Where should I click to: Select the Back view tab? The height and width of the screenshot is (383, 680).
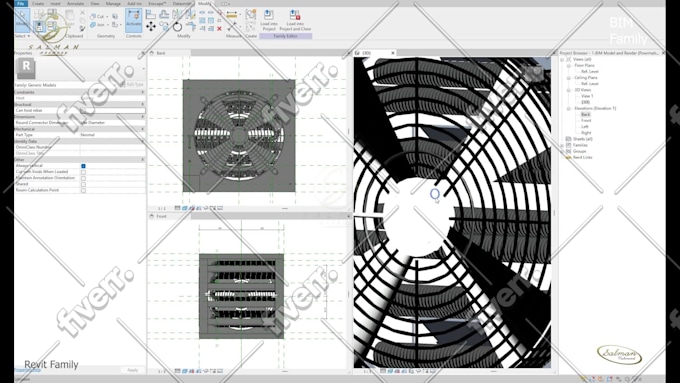[x=161, y=53]
